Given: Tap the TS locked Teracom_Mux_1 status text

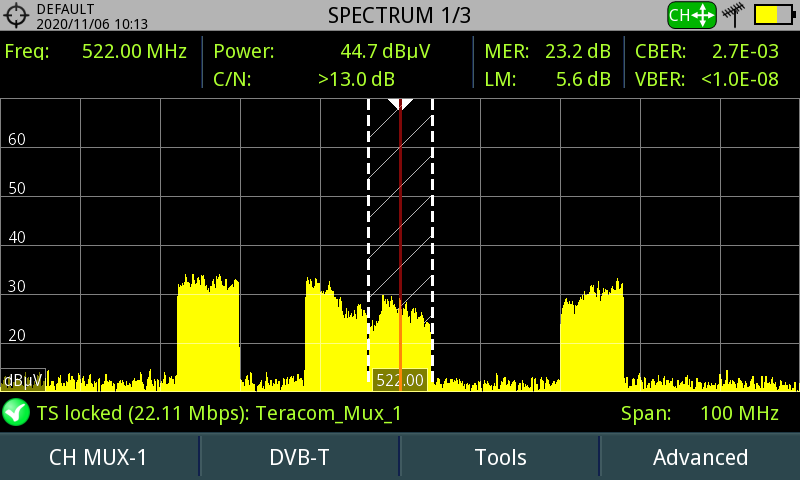Looking at the screenshot, I should [x=219, y=413].
